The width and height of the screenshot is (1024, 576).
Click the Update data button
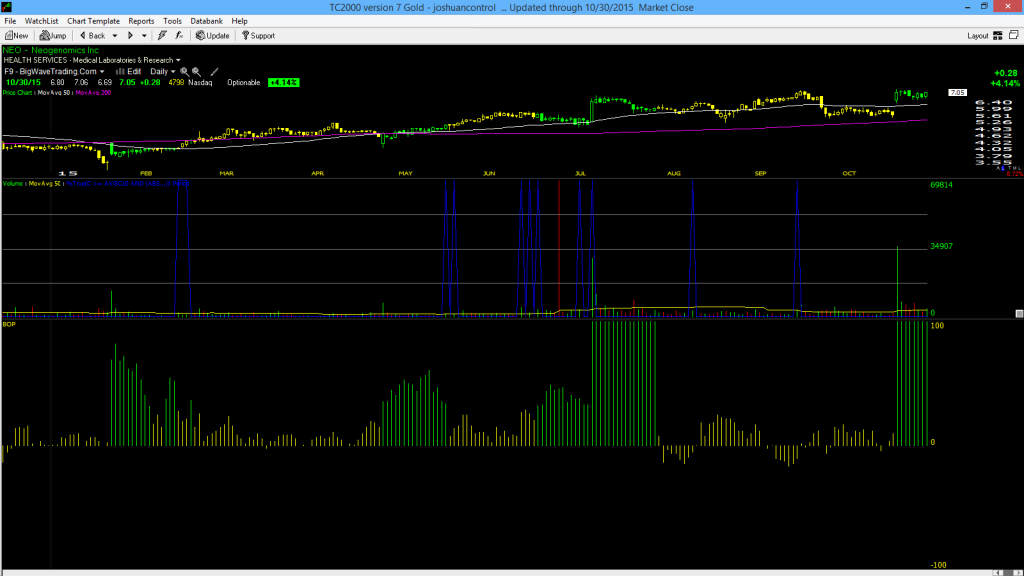(x=213, y=35)
